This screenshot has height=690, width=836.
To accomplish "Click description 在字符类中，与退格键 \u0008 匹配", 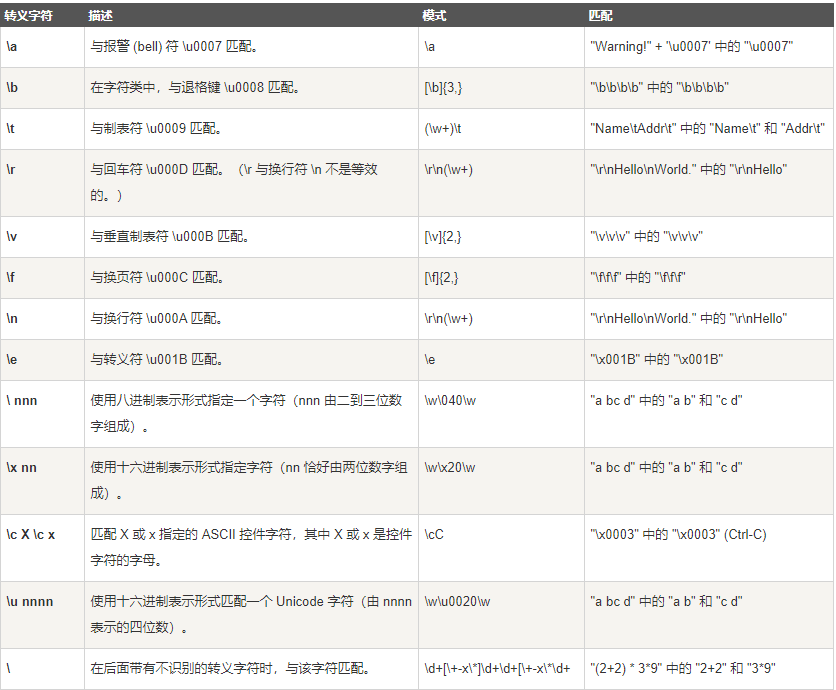I will 195,87.
